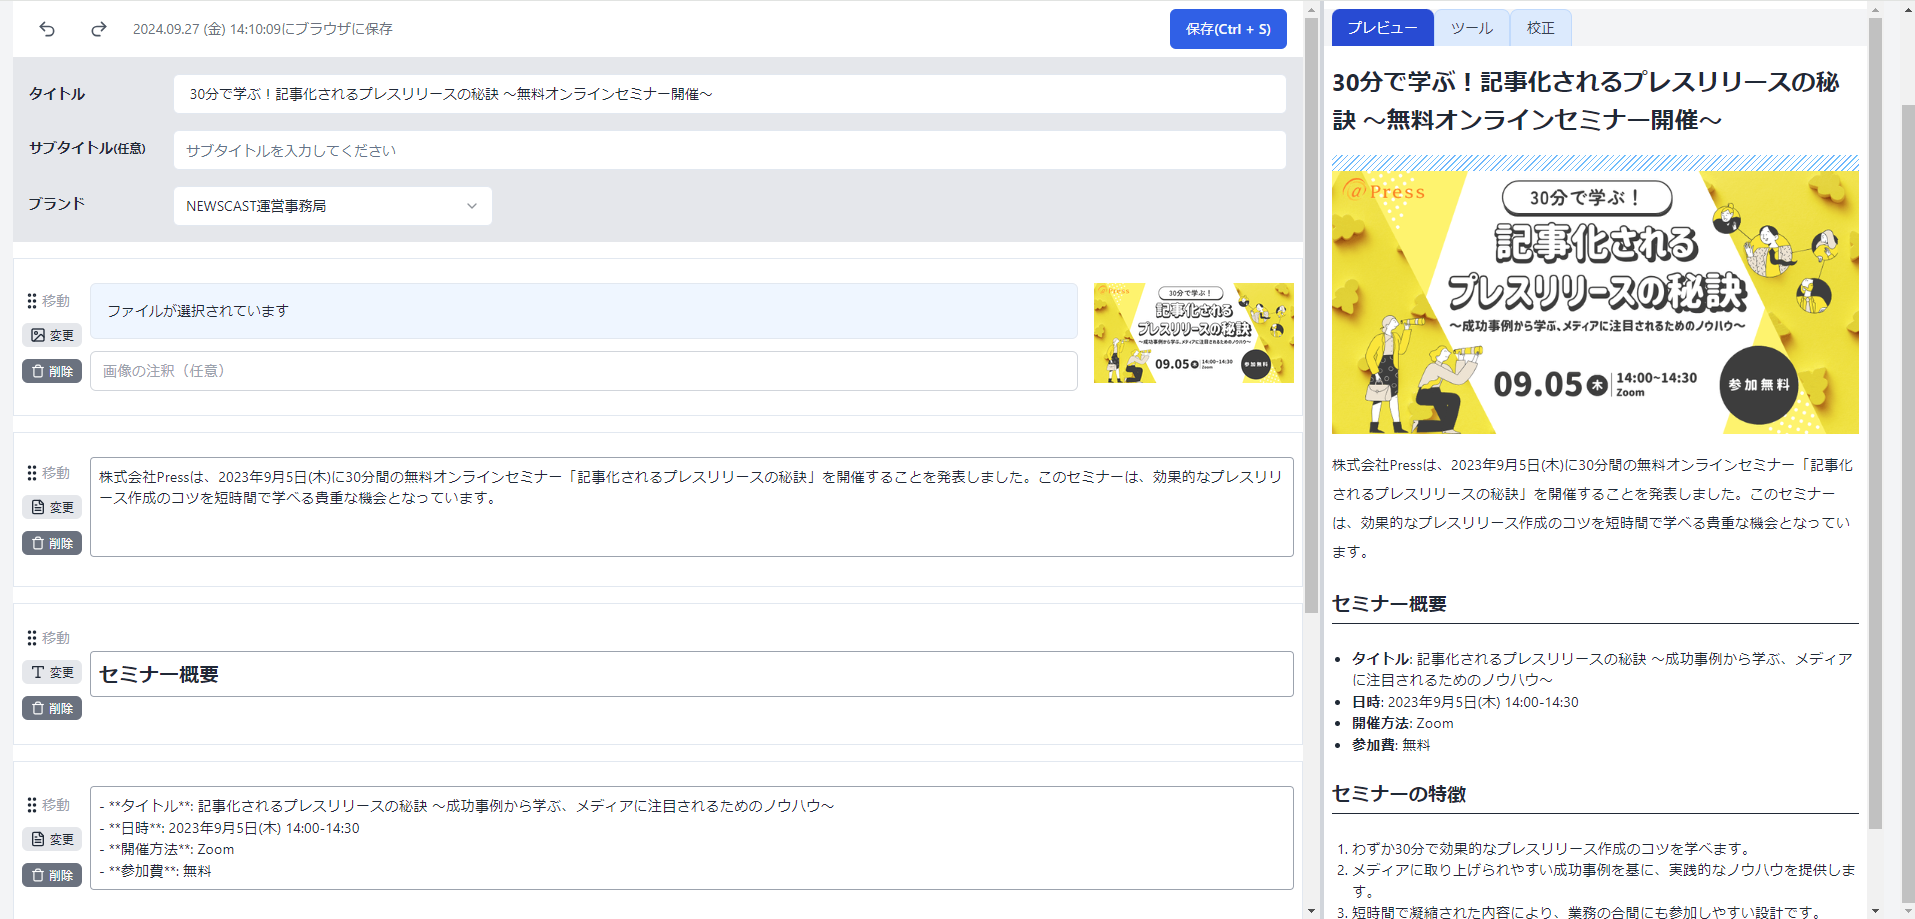Click the undo arrow icon
Image resolution: width=1915 pixels, height=919 pixels.
pyautogui.click(x=46, y=29)
